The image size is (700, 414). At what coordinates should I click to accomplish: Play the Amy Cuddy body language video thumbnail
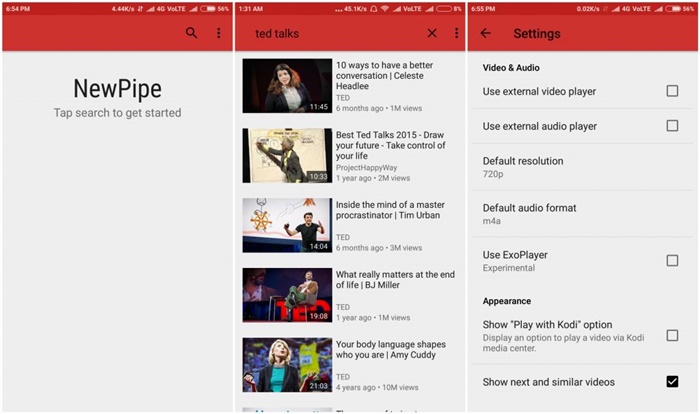pos(287,365)
